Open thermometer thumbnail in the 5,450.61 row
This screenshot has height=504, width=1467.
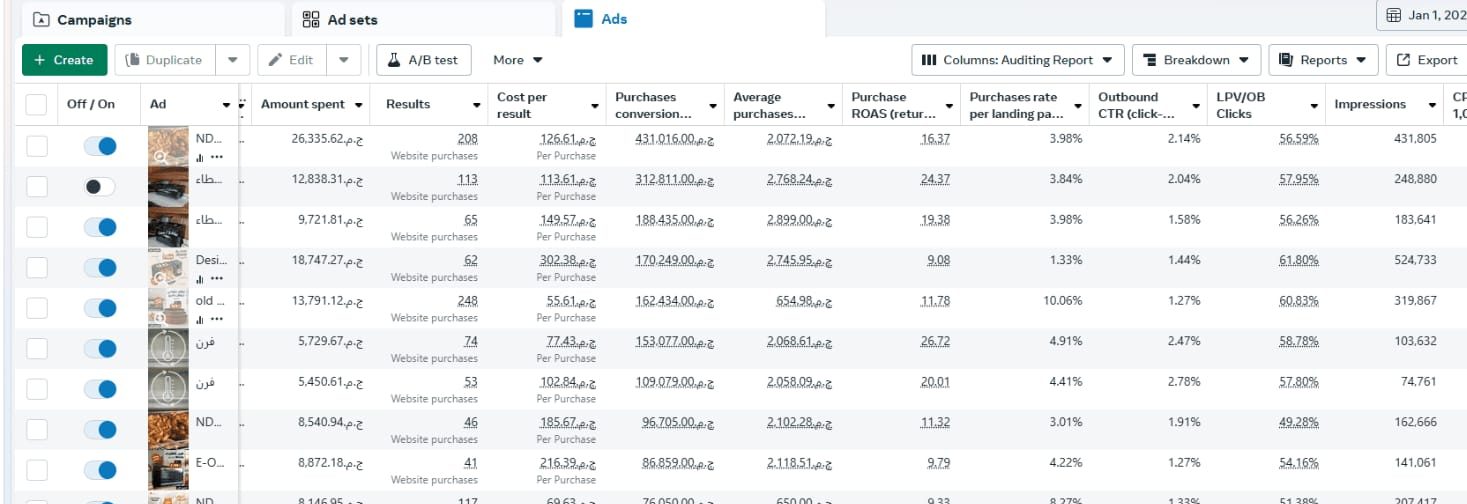[x=167, y=389]
